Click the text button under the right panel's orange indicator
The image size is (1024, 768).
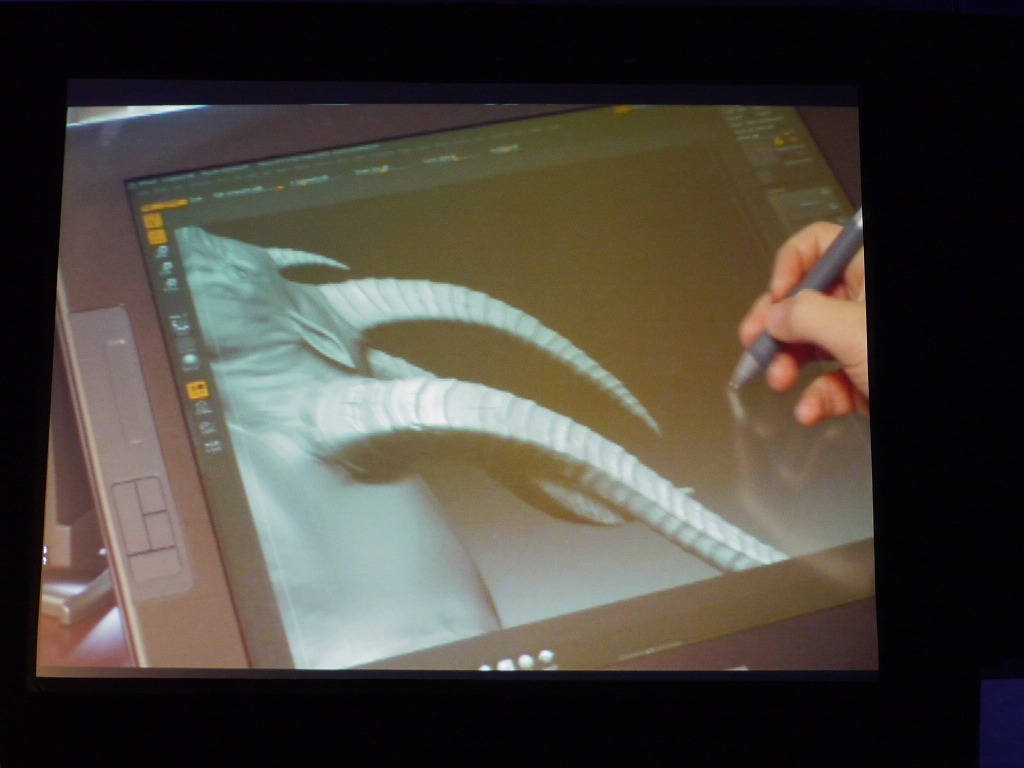click(796, 159)
